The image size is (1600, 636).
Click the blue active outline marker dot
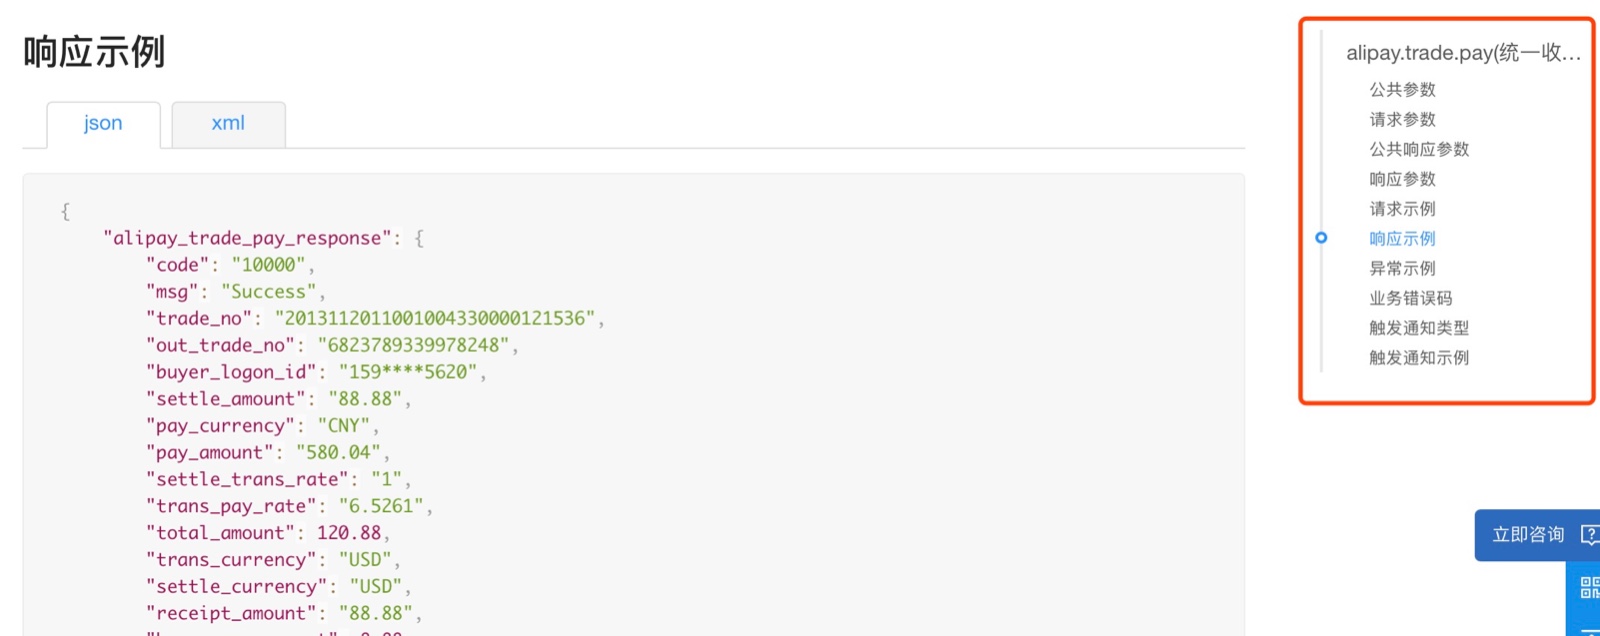point(1321,238)
